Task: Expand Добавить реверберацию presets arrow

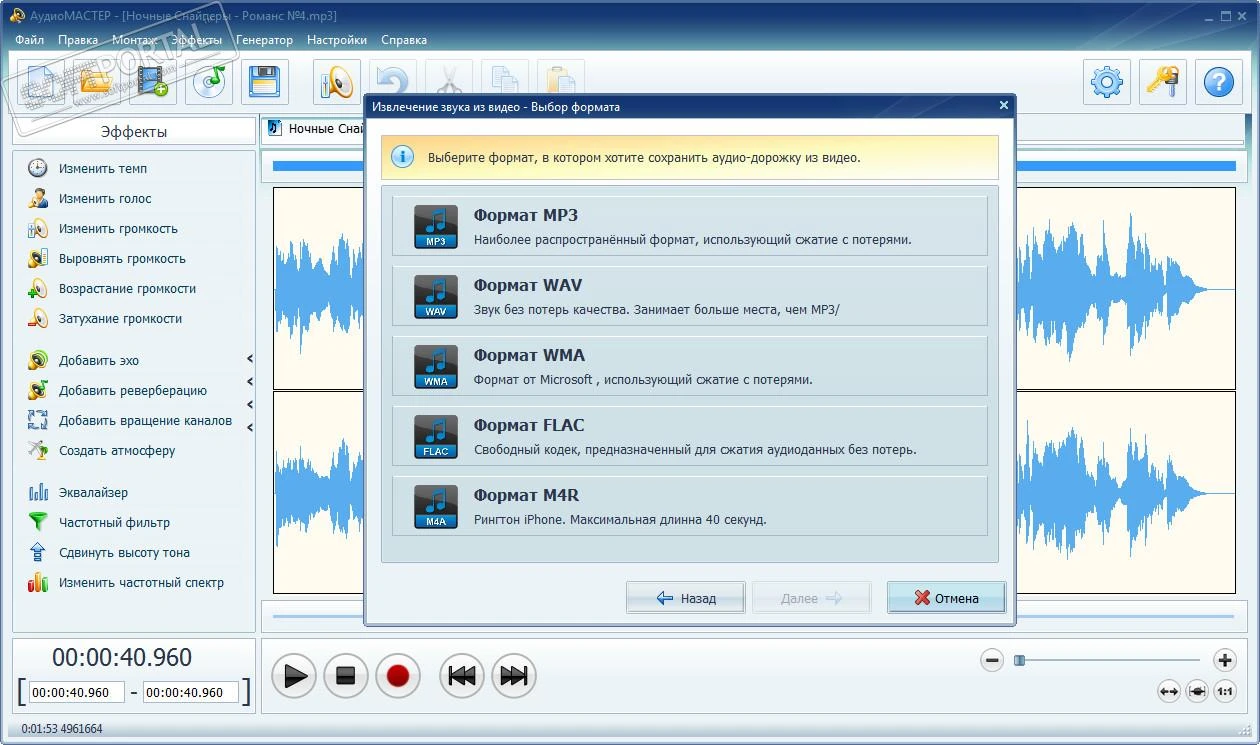Action: 250,382
